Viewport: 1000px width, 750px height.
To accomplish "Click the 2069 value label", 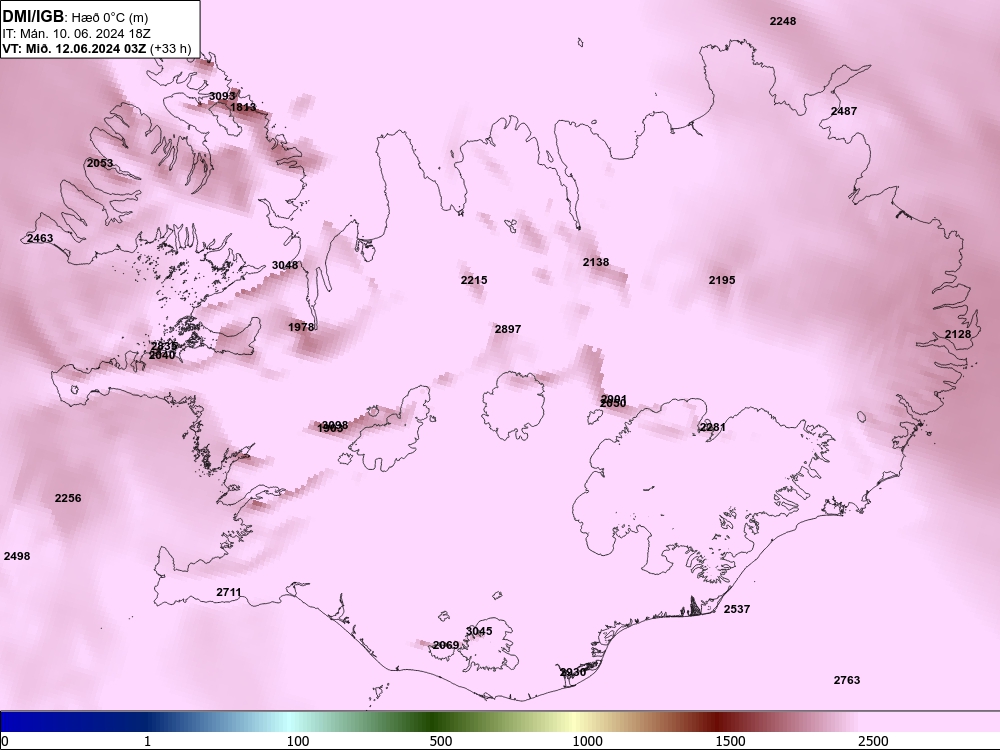I will (x=446, y=645).
